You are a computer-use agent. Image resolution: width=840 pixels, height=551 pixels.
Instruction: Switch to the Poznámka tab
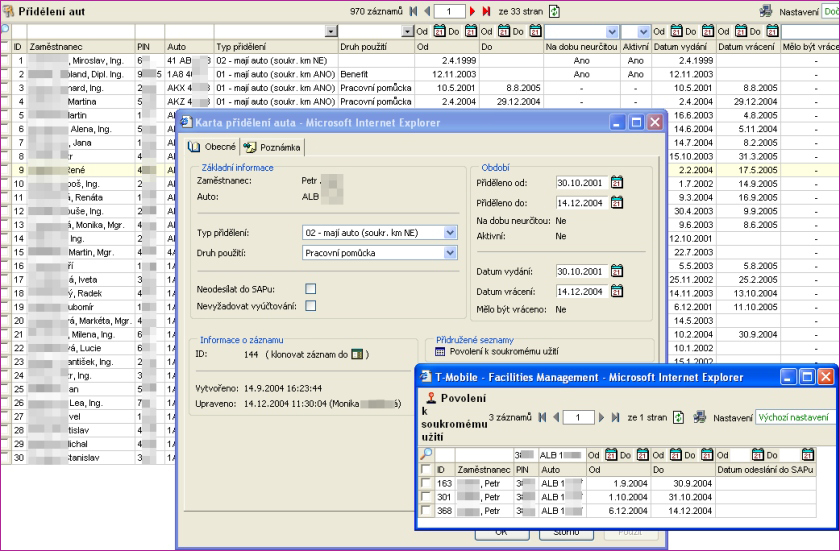click(271, 148)
